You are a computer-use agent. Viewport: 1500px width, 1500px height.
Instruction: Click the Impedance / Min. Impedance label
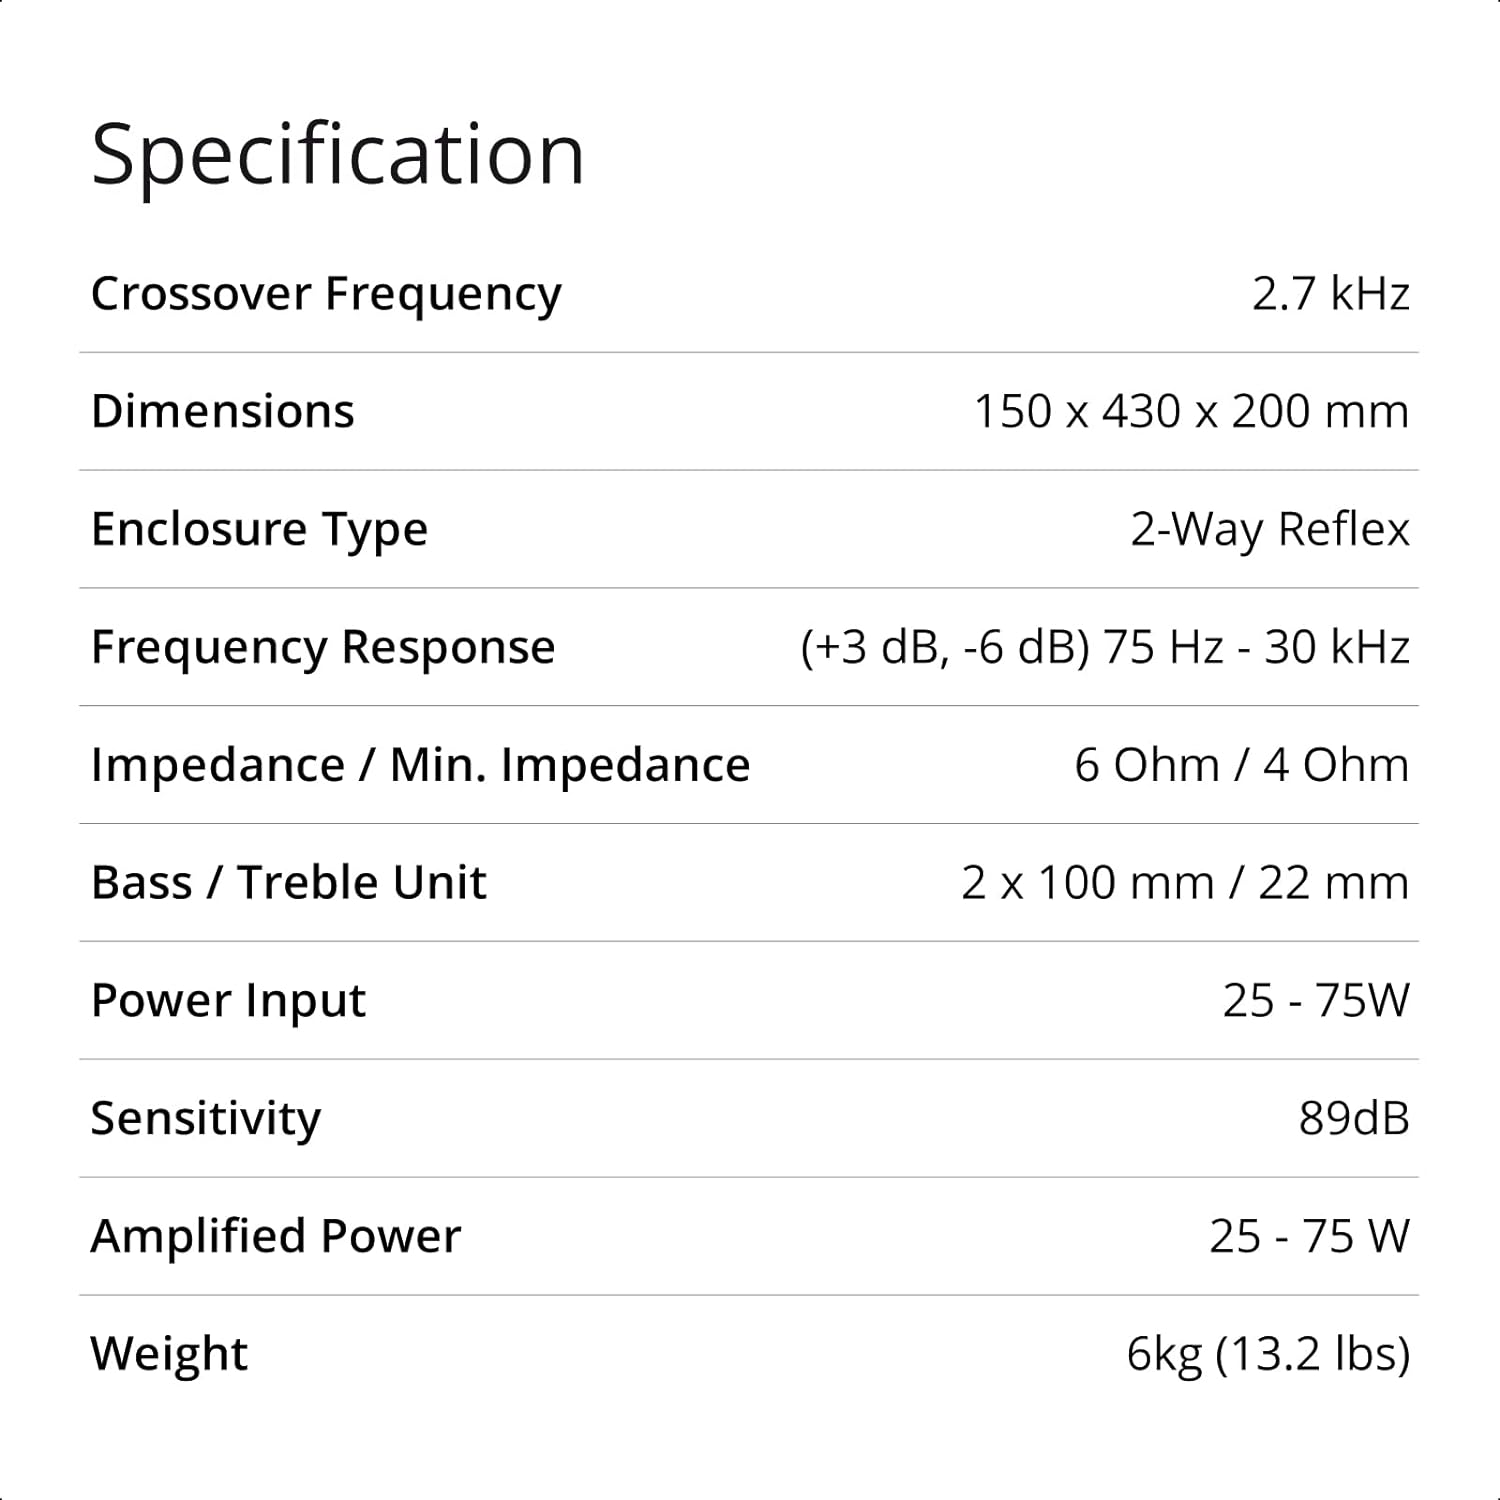click(x=420, y=765)
